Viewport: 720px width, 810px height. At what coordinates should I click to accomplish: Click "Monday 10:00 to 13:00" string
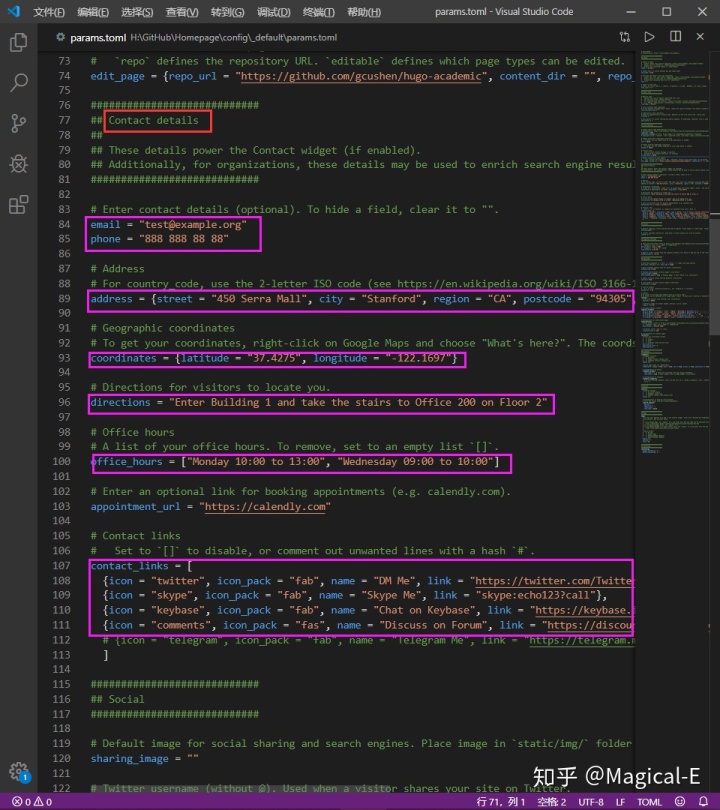coord(256,462)
